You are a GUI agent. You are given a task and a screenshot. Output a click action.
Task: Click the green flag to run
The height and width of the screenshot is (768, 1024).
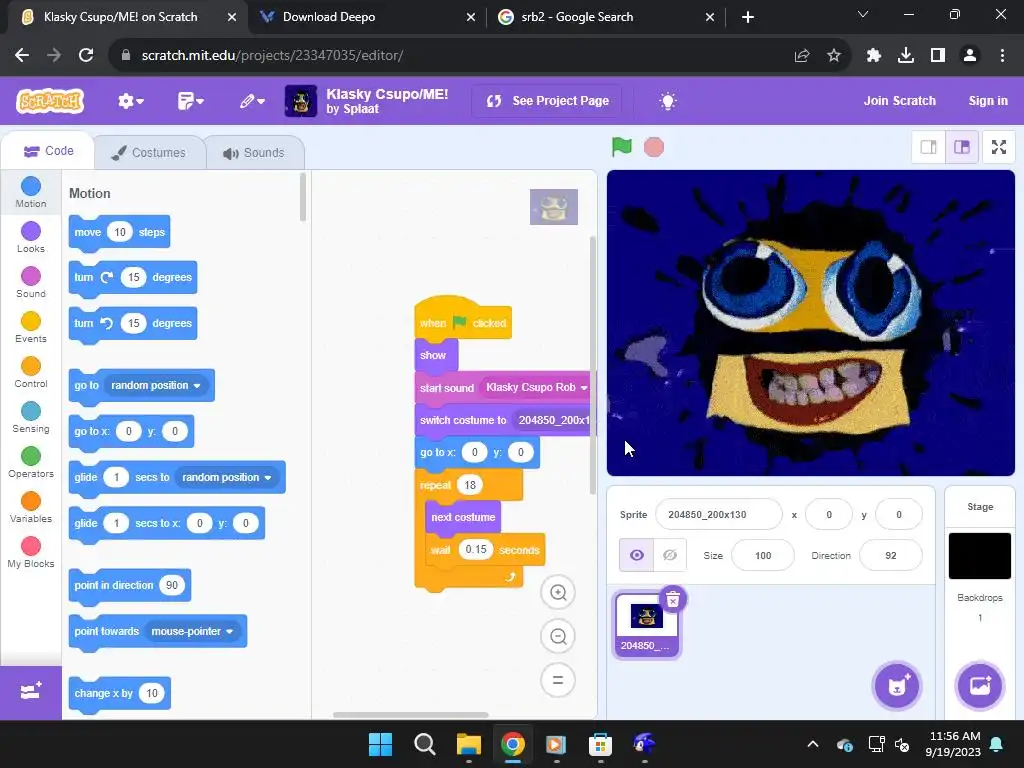[x=622, y=147]
